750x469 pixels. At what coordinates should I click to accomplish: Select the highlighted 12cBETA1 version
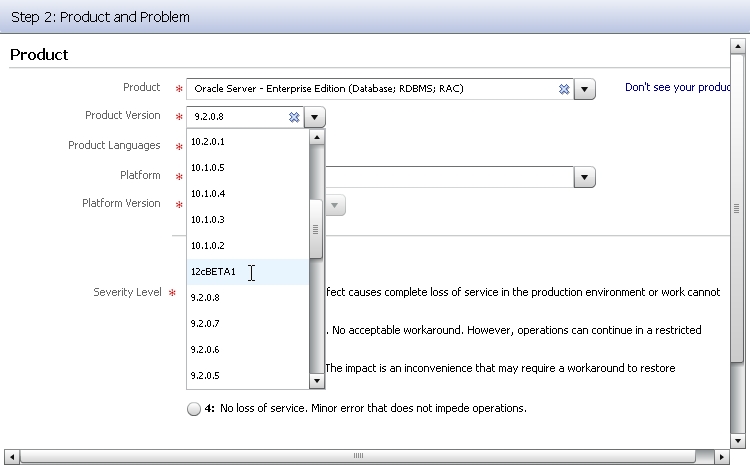pos(248,272)
